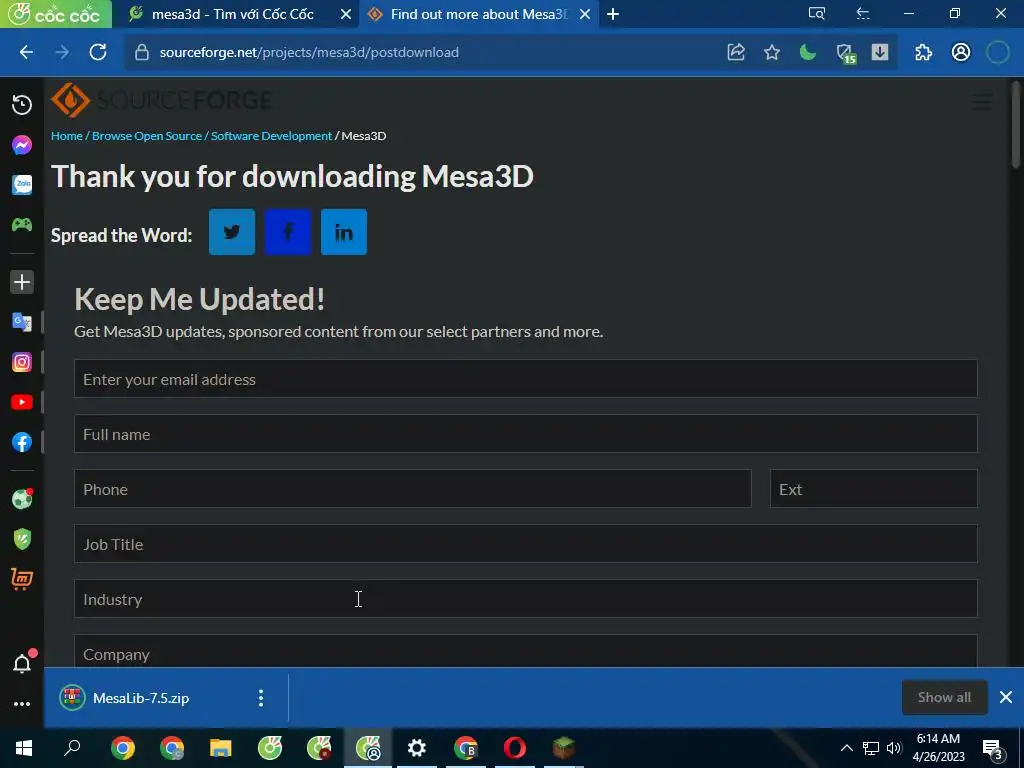Image resolution: width=1024 pixels, height=768 pixels.
Task: Go to Home breadcrumb link
Action: [x=67, y=136]
